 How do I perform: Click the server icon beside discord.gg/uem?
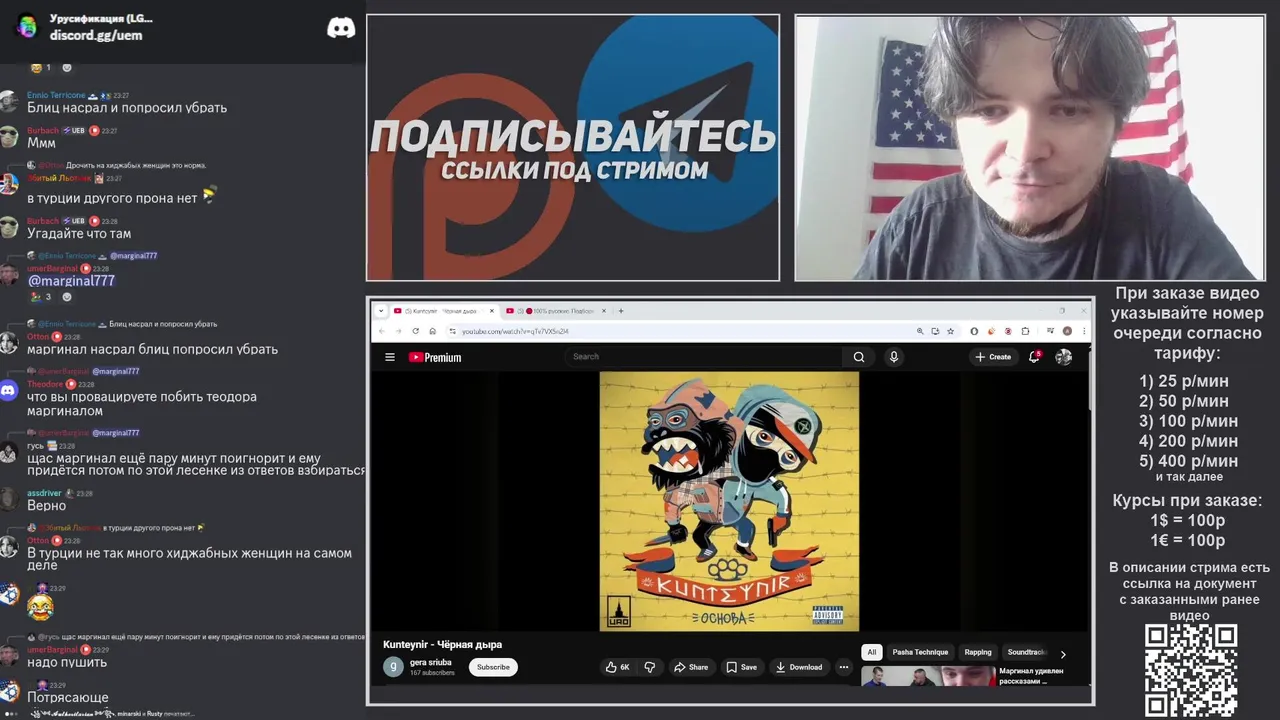point(27,27)
